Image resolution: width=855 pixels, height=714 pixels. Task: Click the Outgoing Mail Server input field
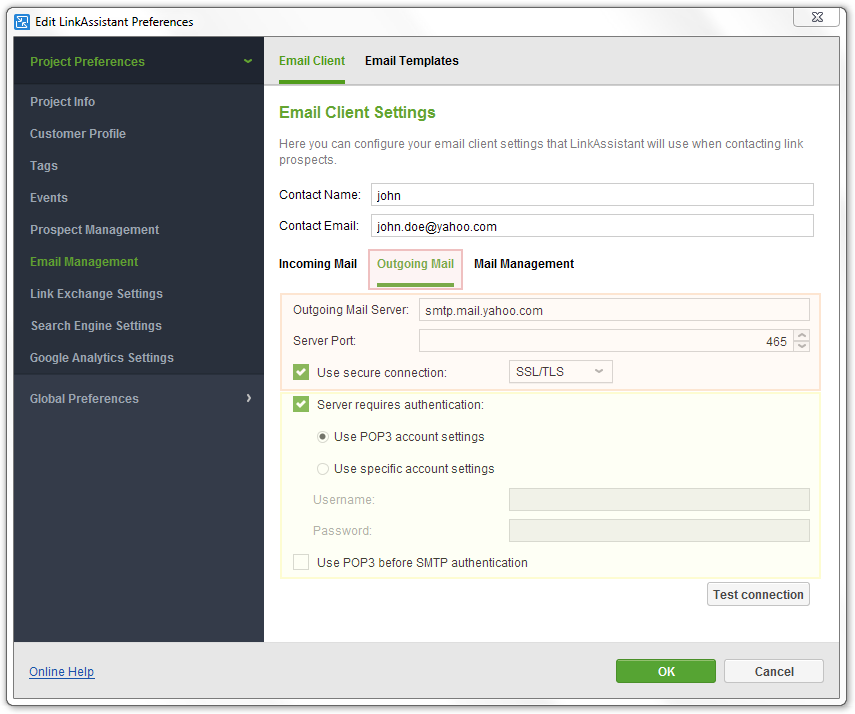(614, 310)
